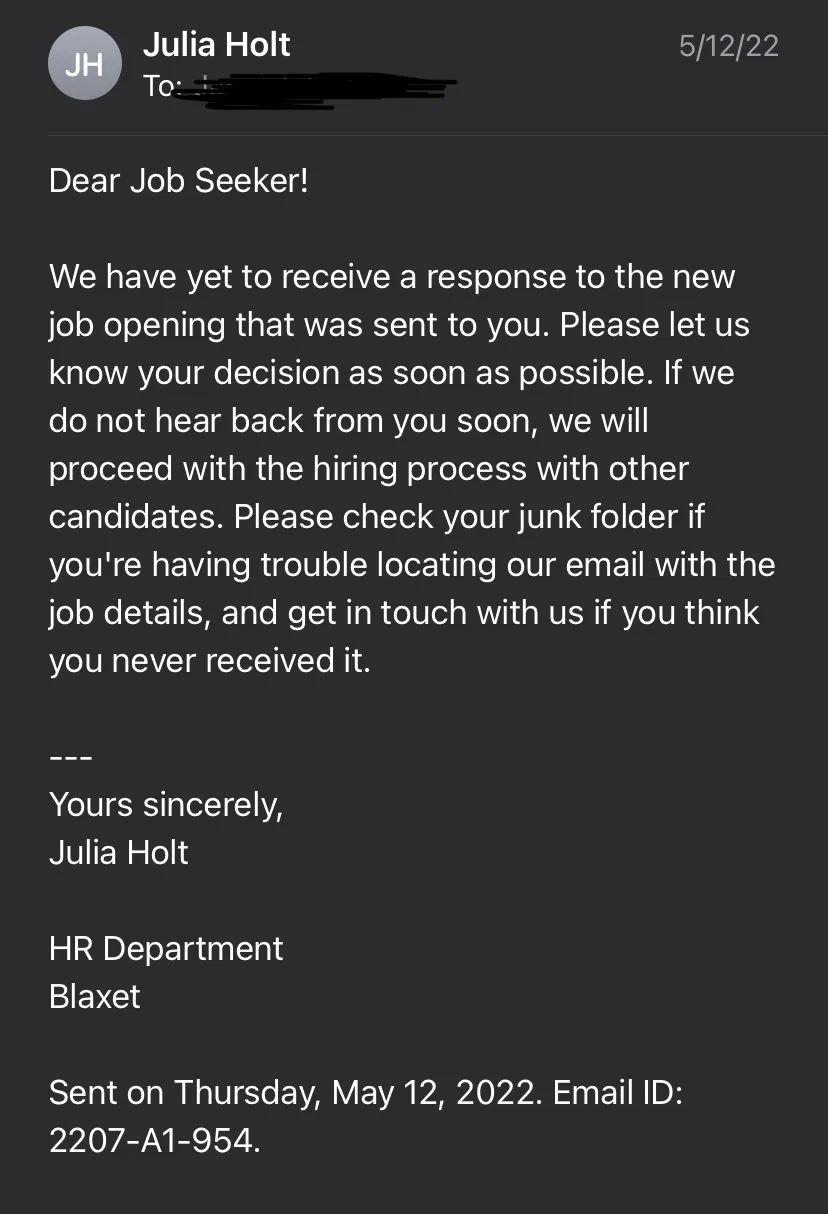Tap the triple-dash signature separator
828x1214 pixels.
(x=71, y=757)
